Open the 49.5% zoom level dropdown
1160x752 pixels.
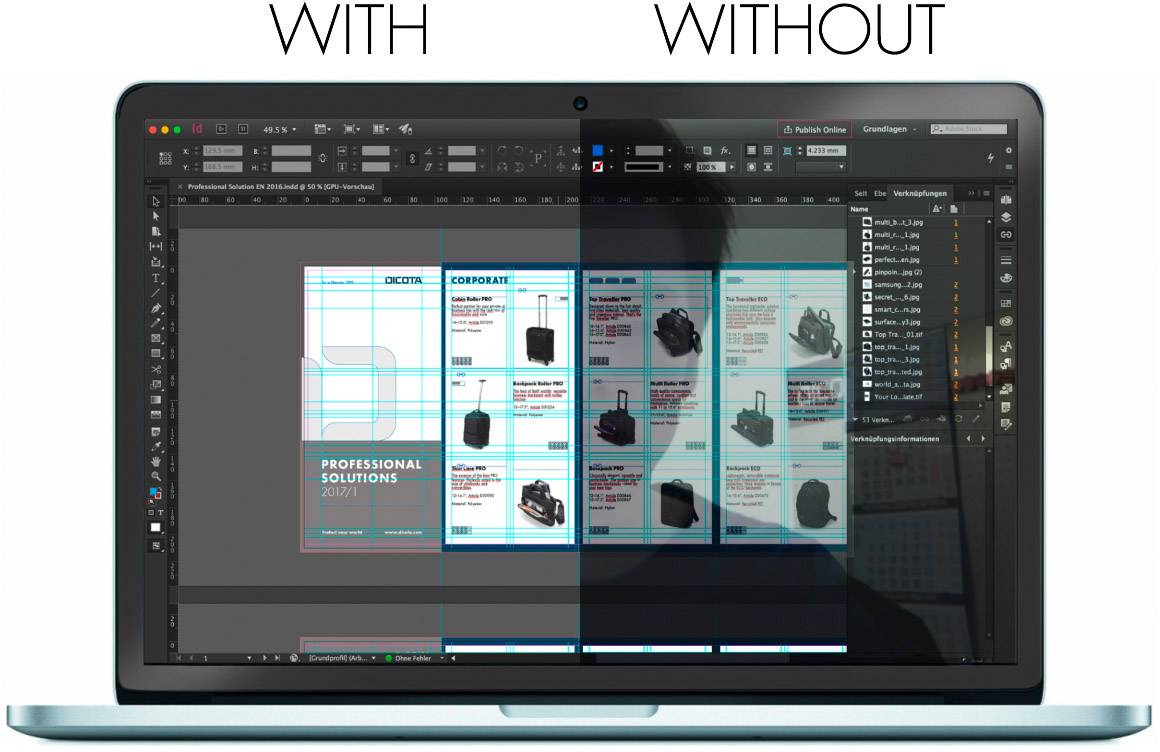pyautogui.click(x=279, y=129)
